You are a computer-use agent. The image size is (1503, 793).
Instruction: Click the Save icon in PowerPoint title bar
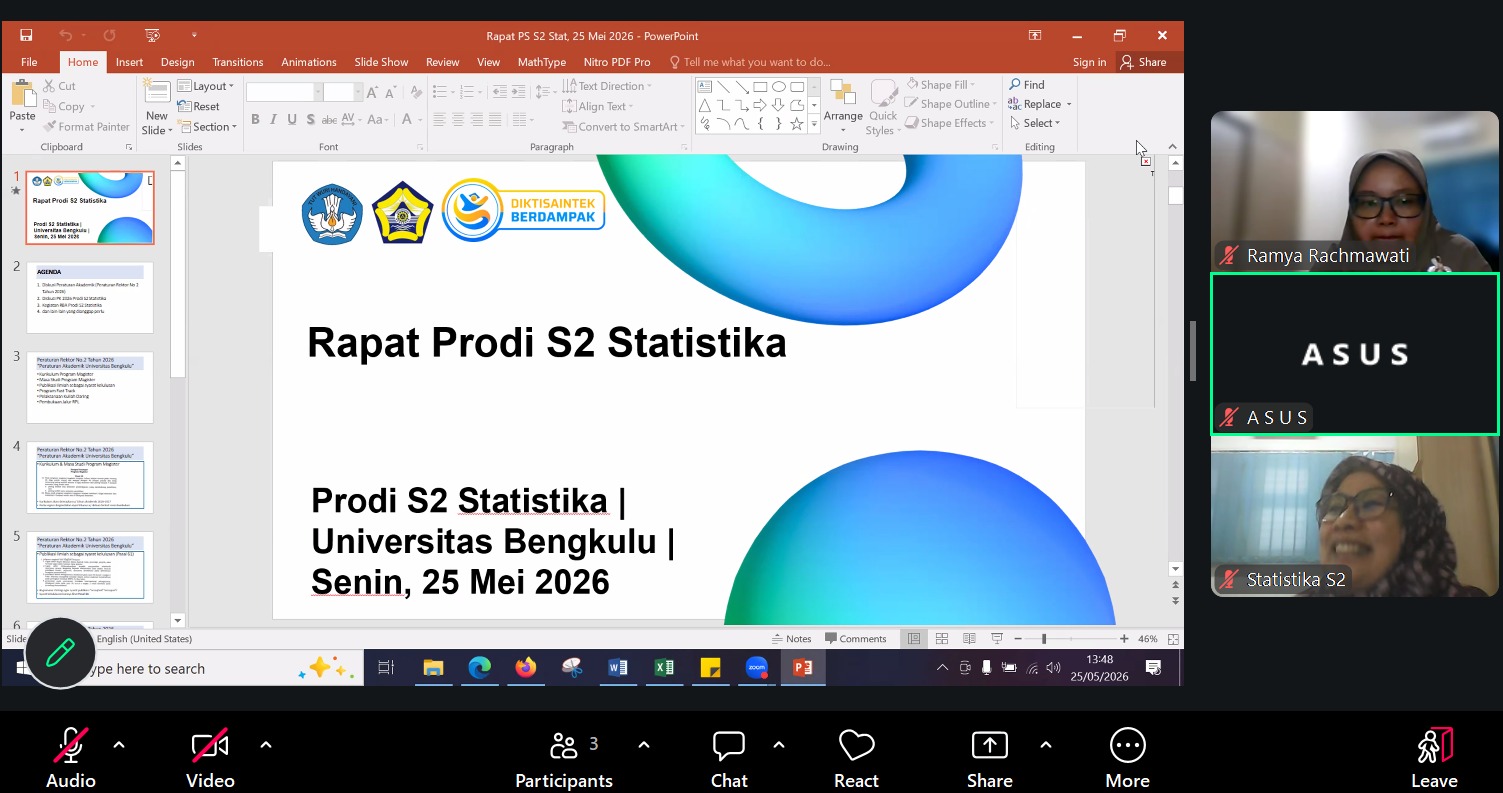pyautogui.click(x=26, y=35)
